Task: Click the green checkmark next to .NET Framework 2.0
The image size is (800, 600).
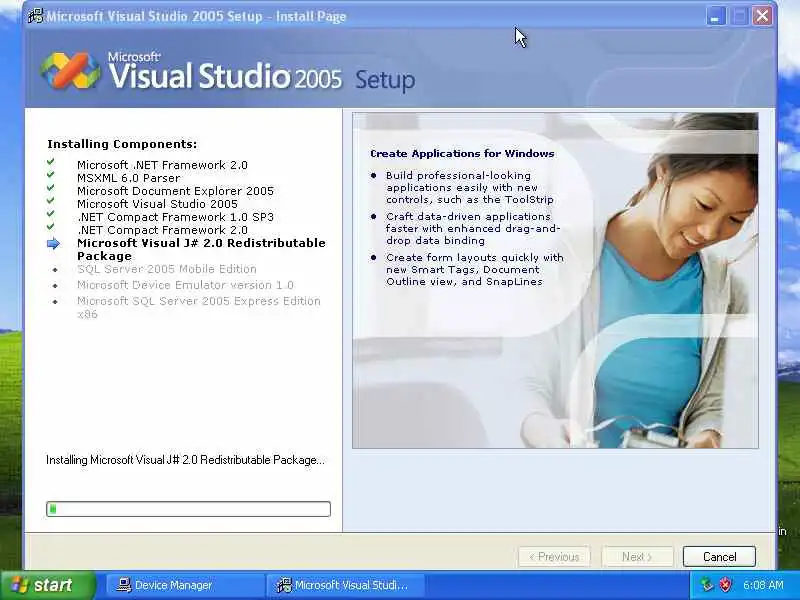Action: click(51, 162)
